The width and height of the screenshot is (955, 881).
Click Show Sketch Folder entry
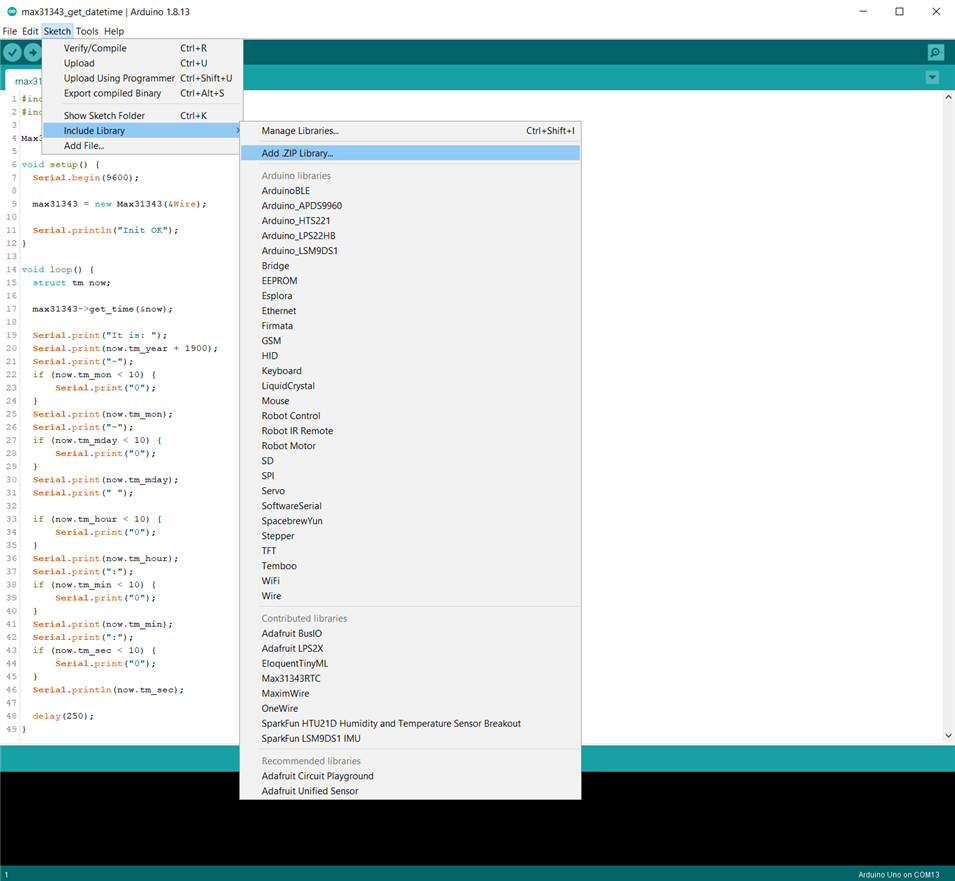[x=104, y=116]
